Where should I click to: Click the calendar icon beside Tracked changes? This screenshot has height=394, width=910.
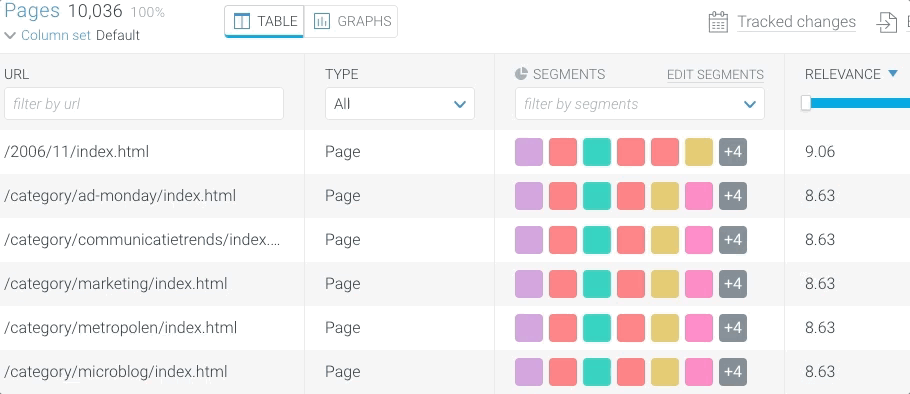coord(718,22)
